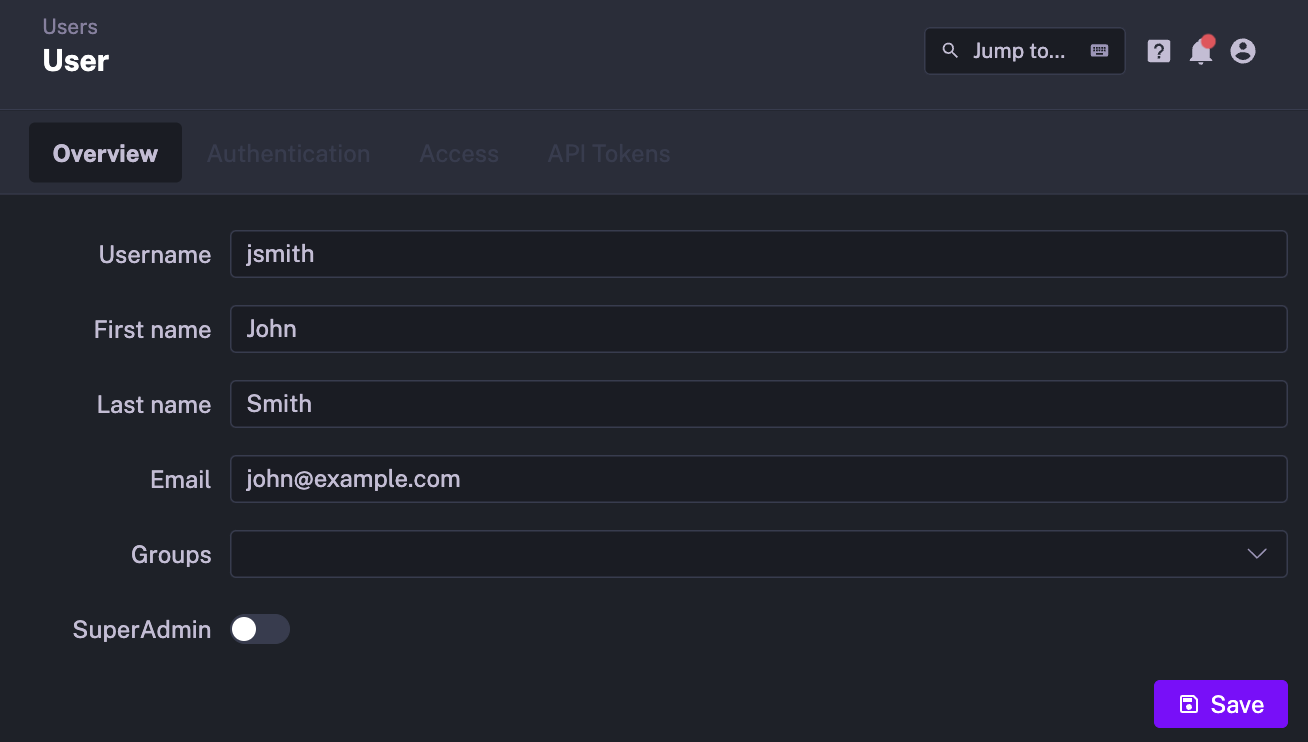Enable the SuperAdmin toggle
The width and height of the screenshot is (1308, 742).
260,629
